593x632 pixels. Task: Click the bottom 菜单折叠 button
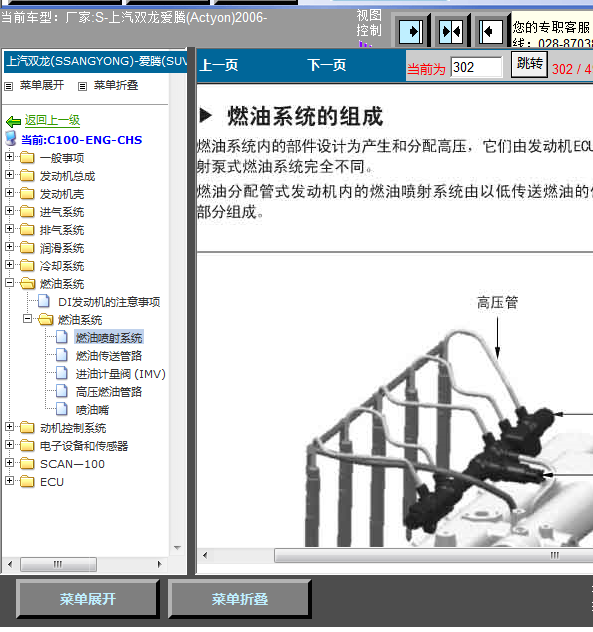click(240, 599)
